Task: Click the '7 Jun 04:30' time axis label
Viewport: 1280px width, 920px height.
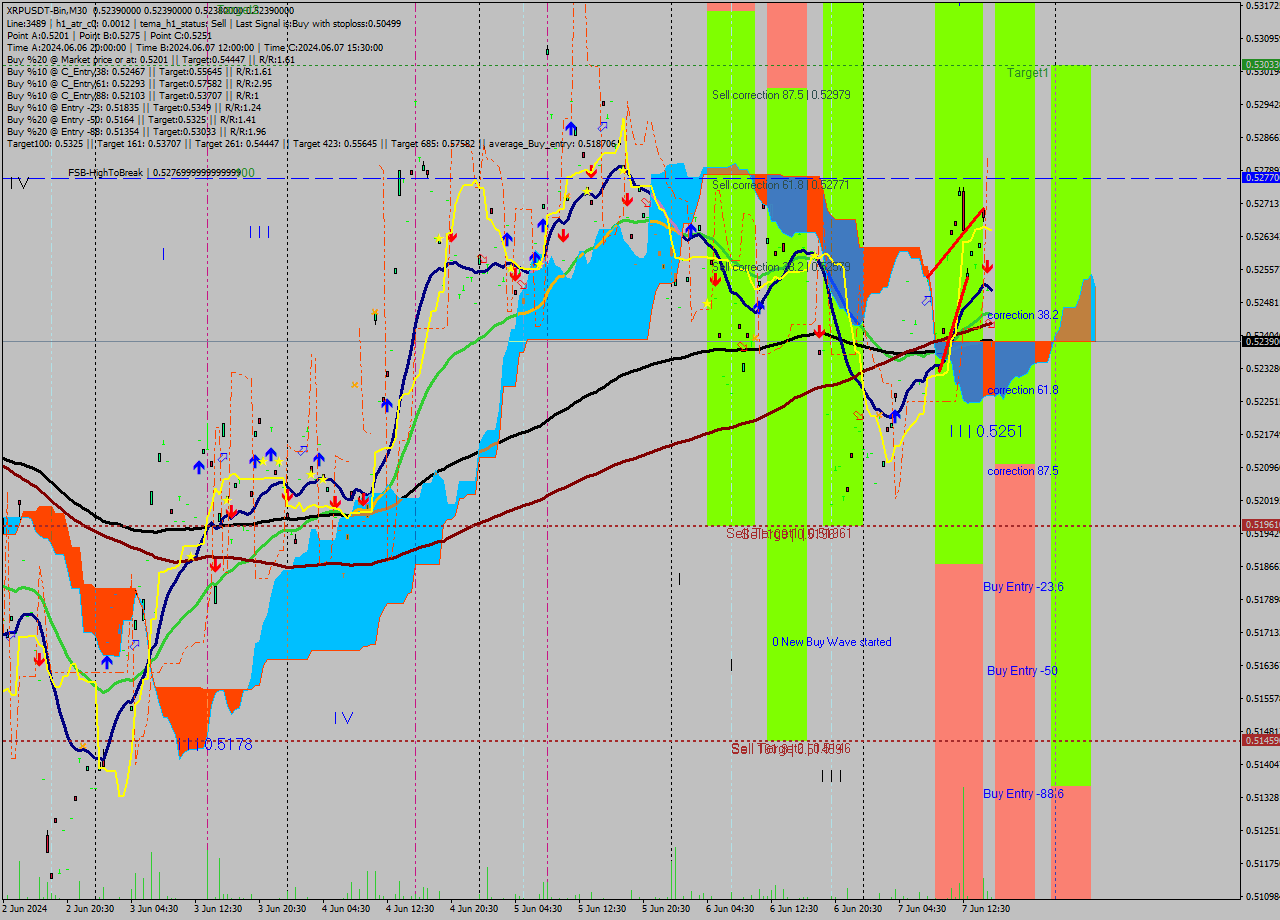Action: (922, 909)
